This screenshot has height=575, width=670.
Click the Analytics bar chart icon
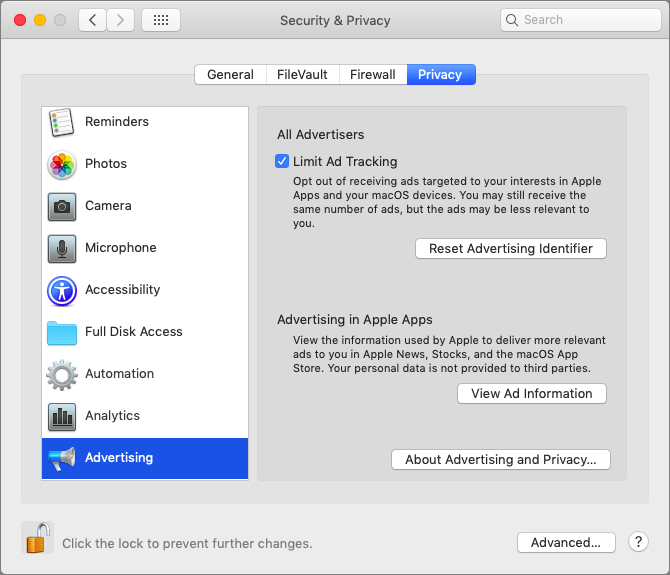[x=62, y=417]
